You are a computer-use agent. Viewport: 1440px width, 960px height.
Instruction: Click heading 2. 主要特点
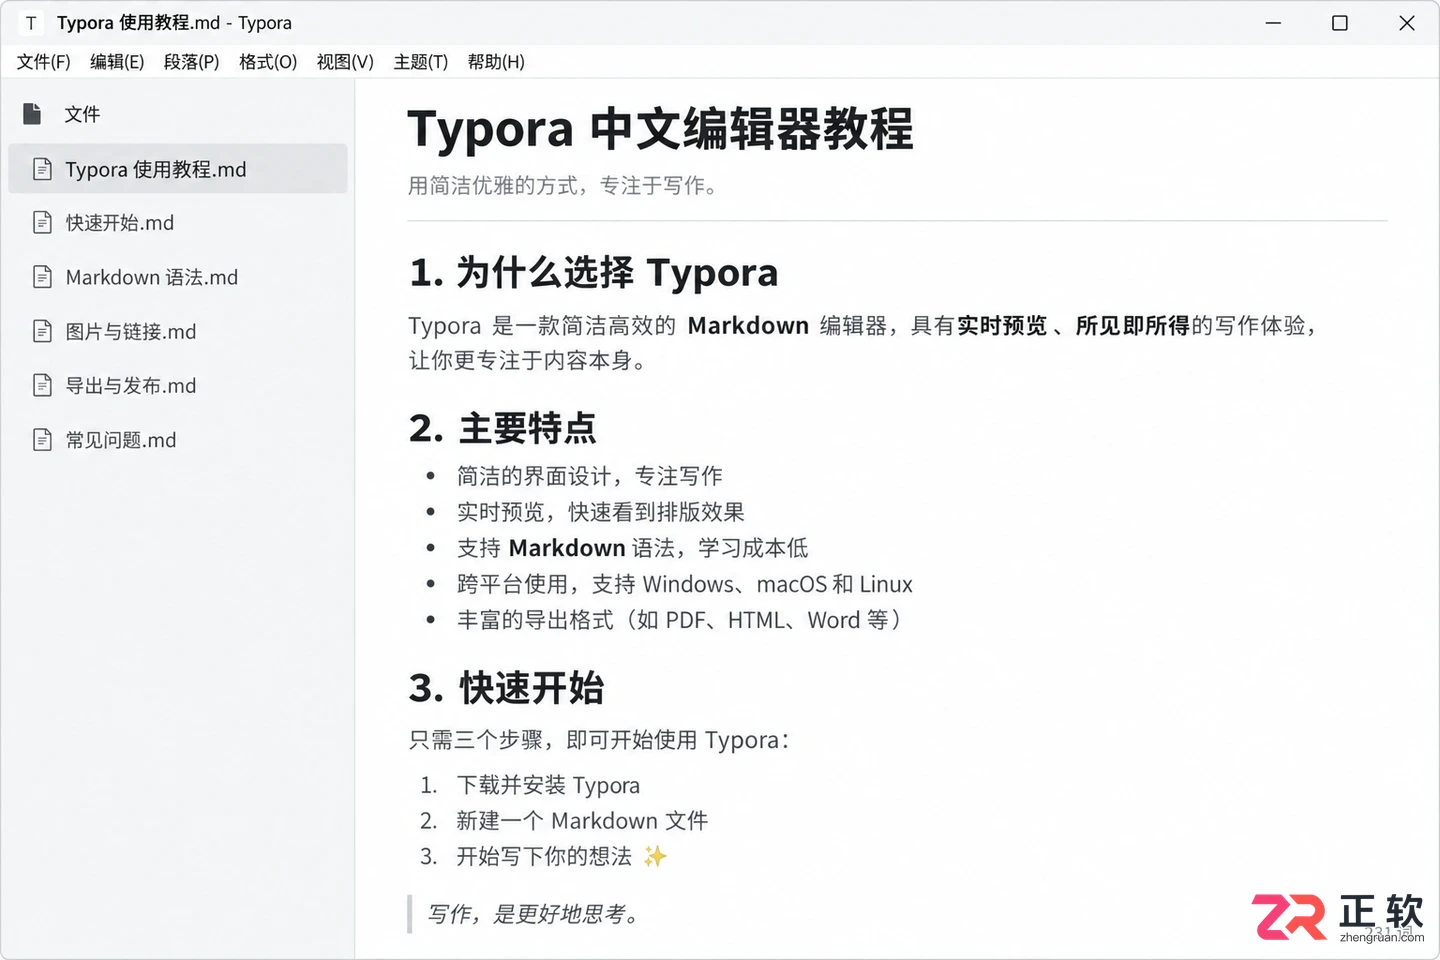click(x=502, y=428)
